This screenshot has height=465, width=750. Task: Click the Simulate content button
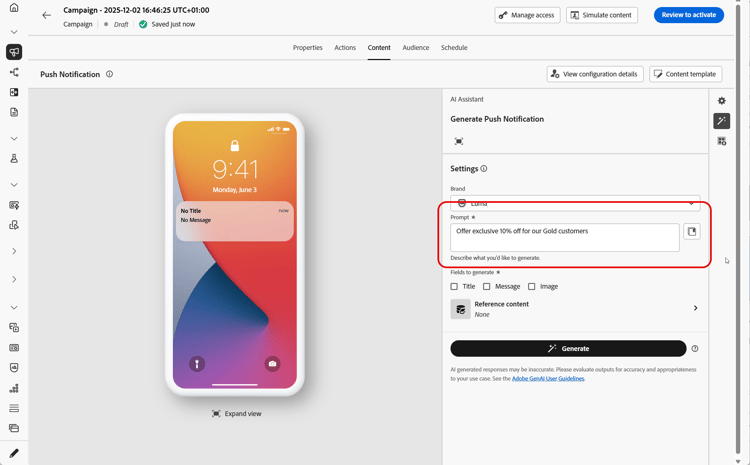click(x=602, y=15)
